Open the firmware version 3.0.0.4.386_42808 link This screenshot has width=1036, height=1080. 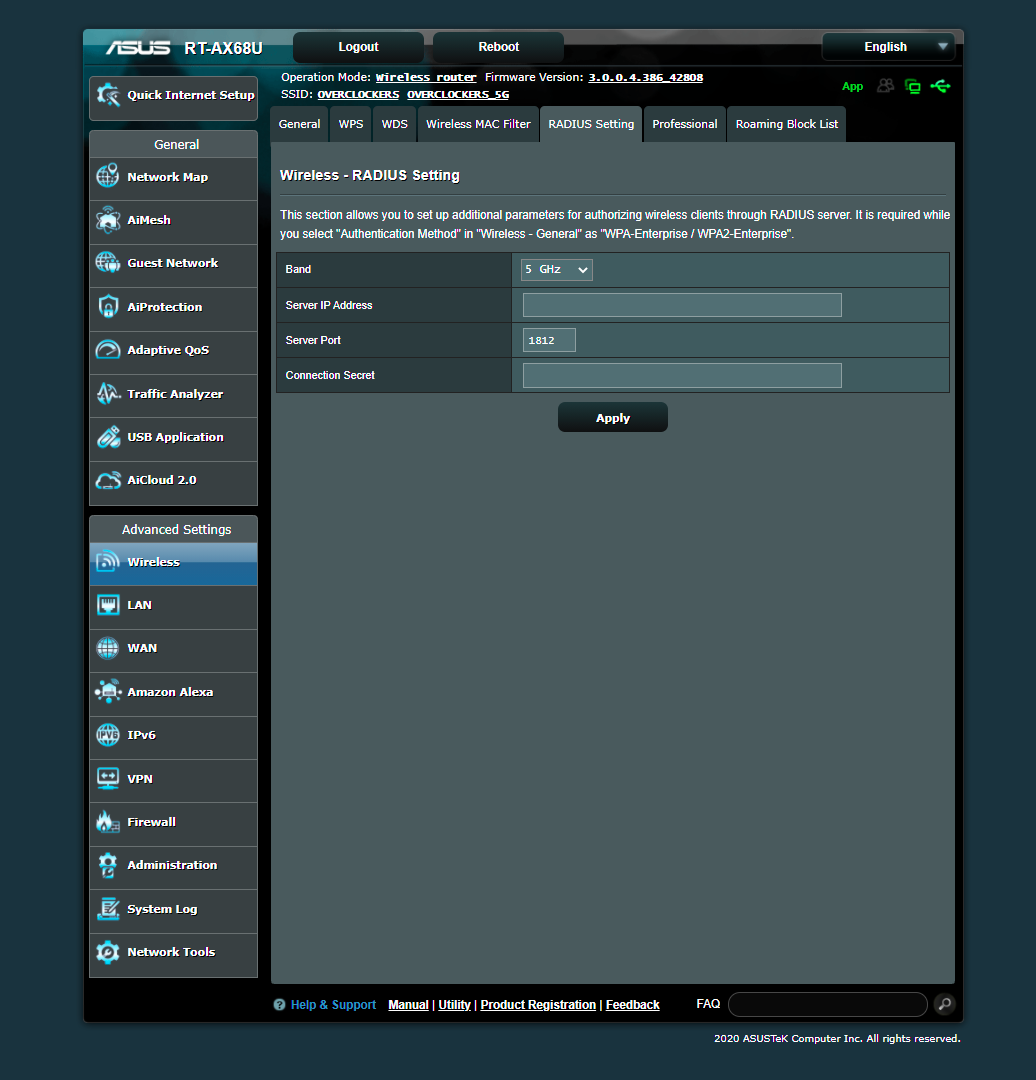tap(645, 77)
